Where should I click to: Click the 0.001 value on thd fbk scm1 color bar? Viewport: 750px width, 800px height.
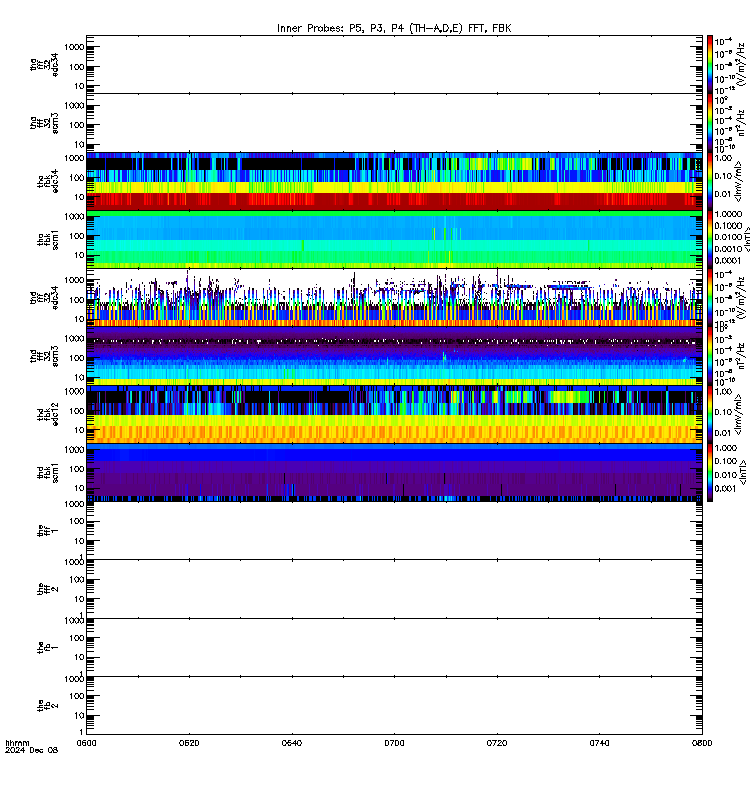pyautogui.click(x=724, y=489)
